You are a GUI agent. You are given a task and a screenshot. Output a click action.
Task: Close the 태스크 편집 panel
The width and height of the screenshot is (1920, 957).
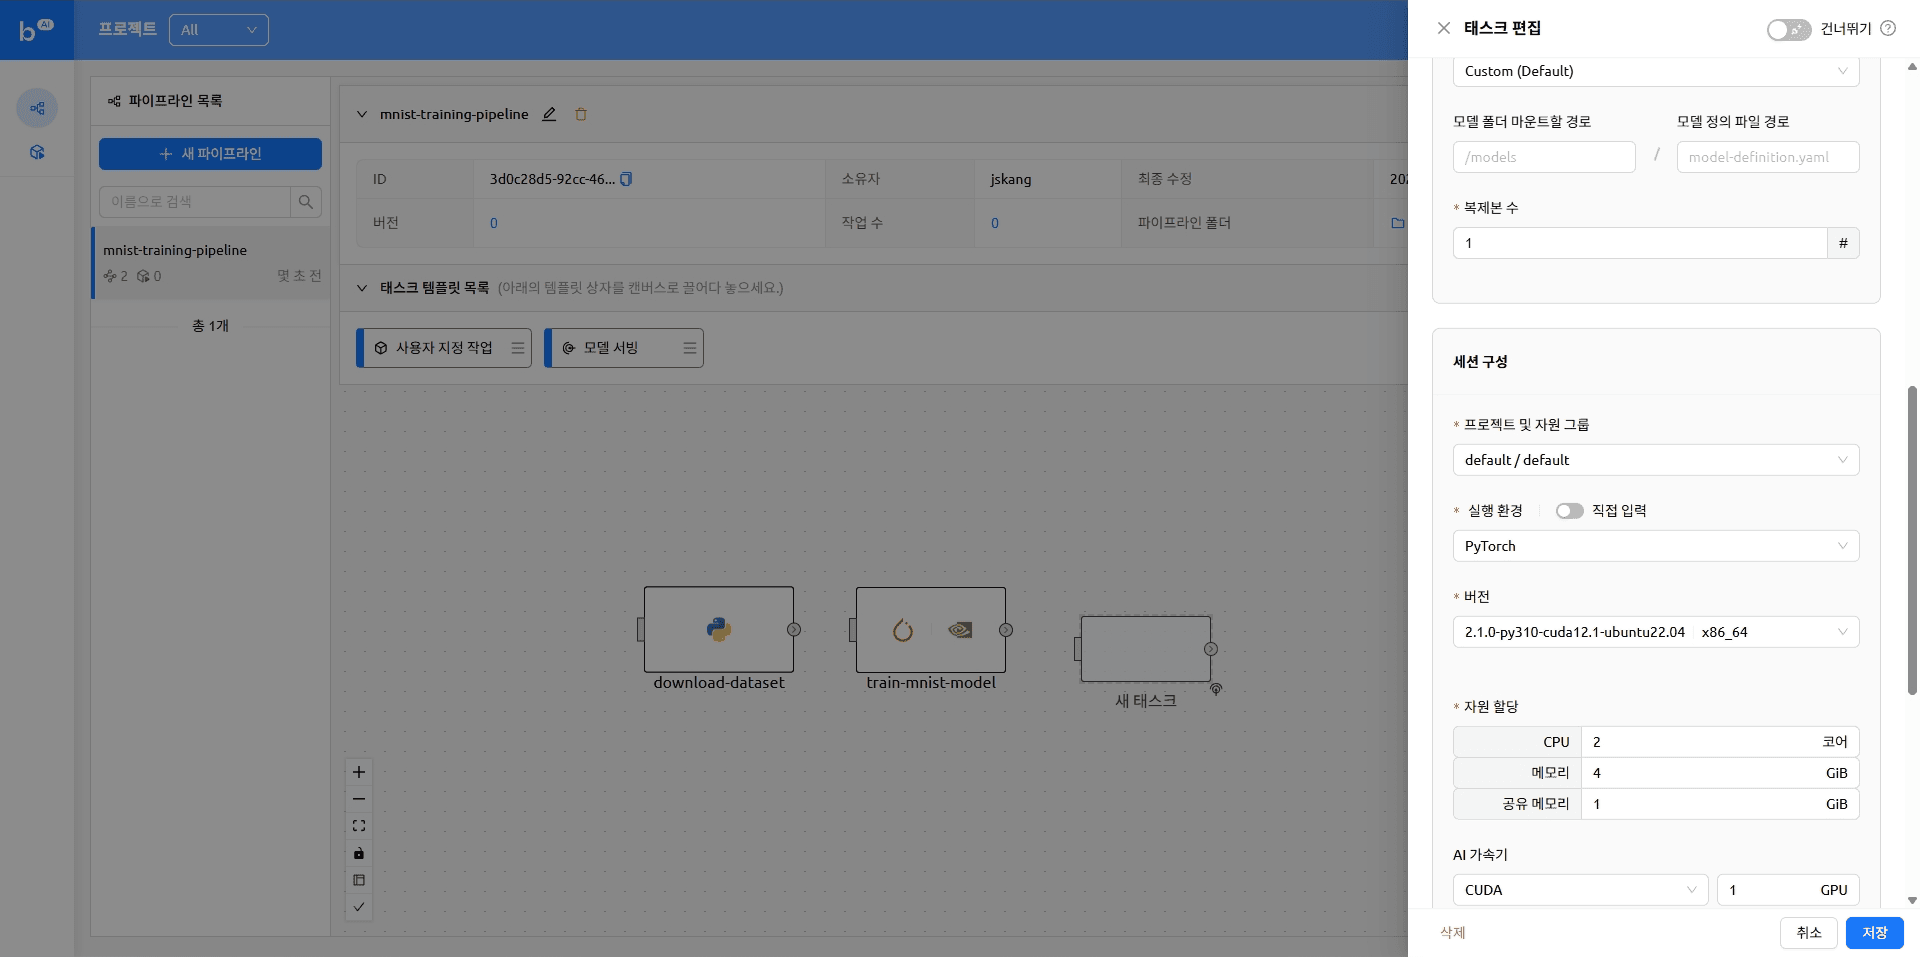coord(1444,28)
